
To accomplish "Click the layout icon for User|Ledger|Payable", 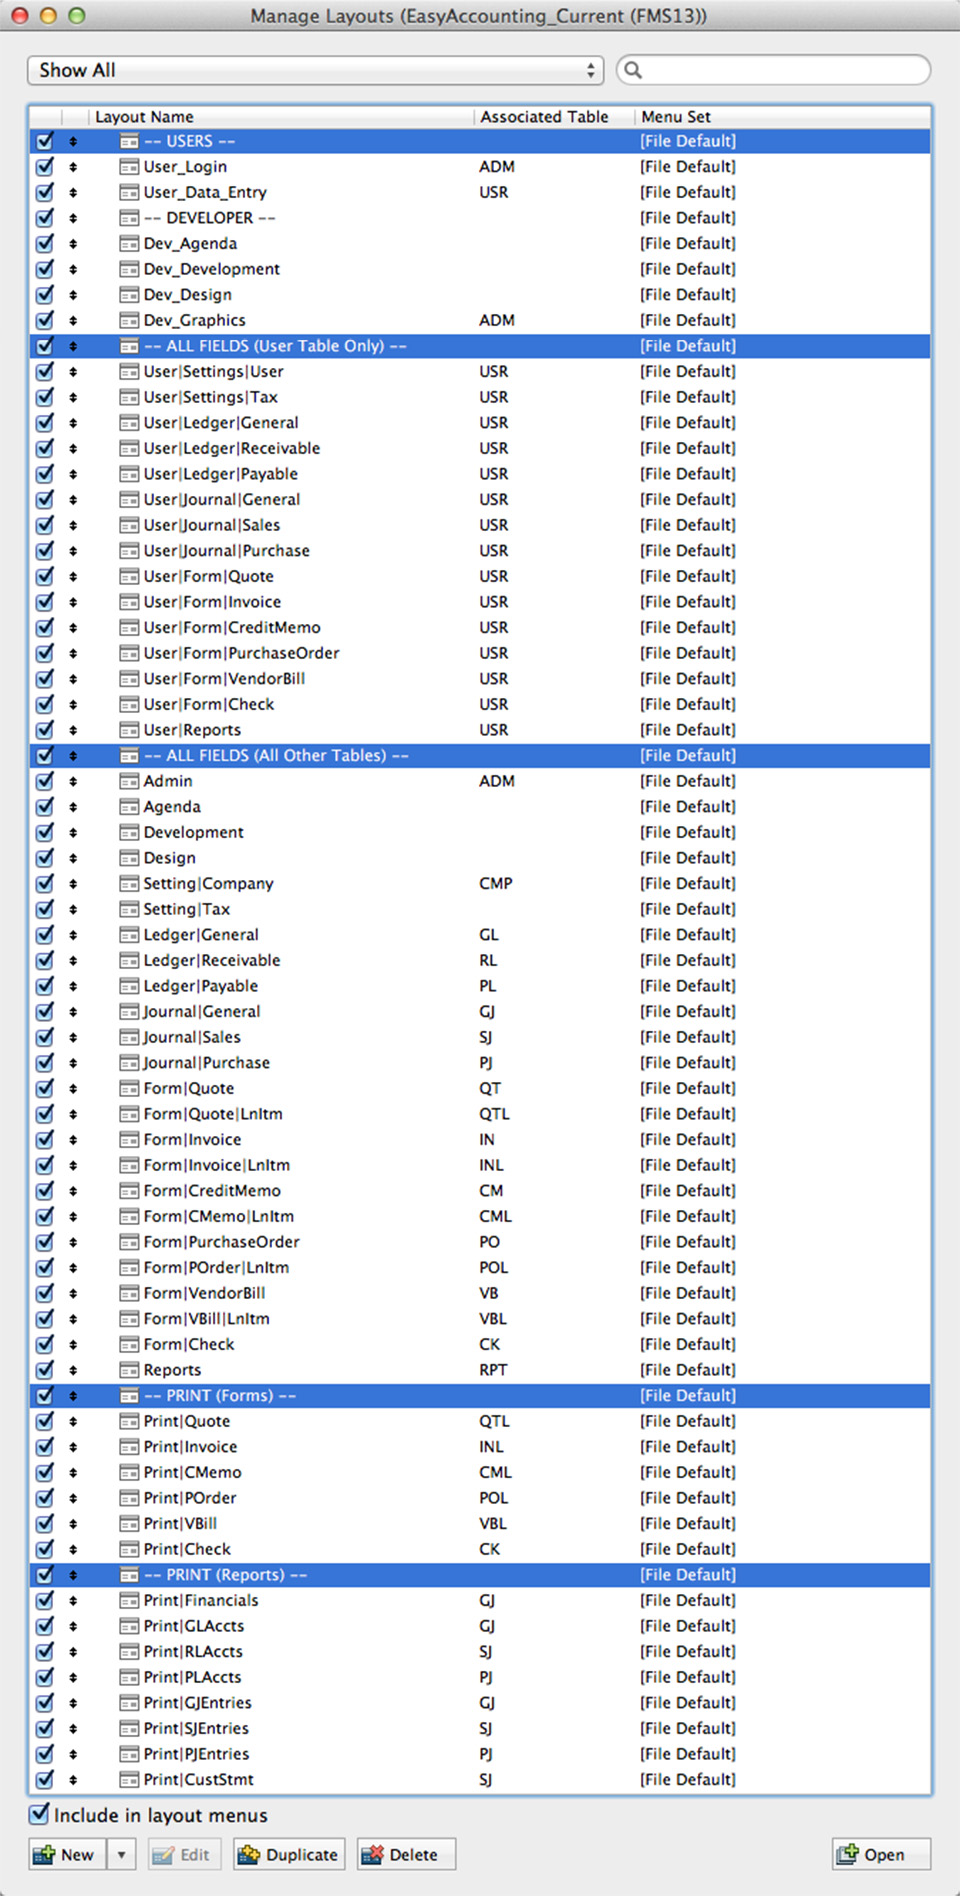I will (129, 474).
